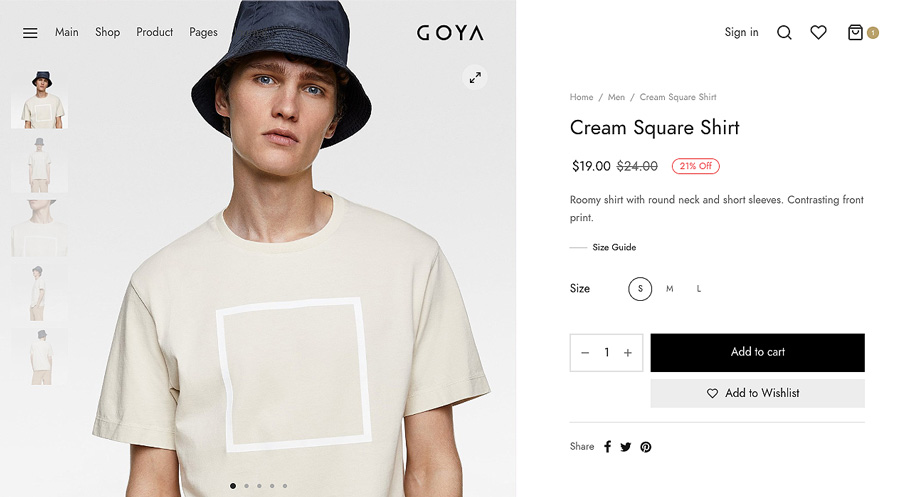Select the third product thumbnail image

(40, 227)
